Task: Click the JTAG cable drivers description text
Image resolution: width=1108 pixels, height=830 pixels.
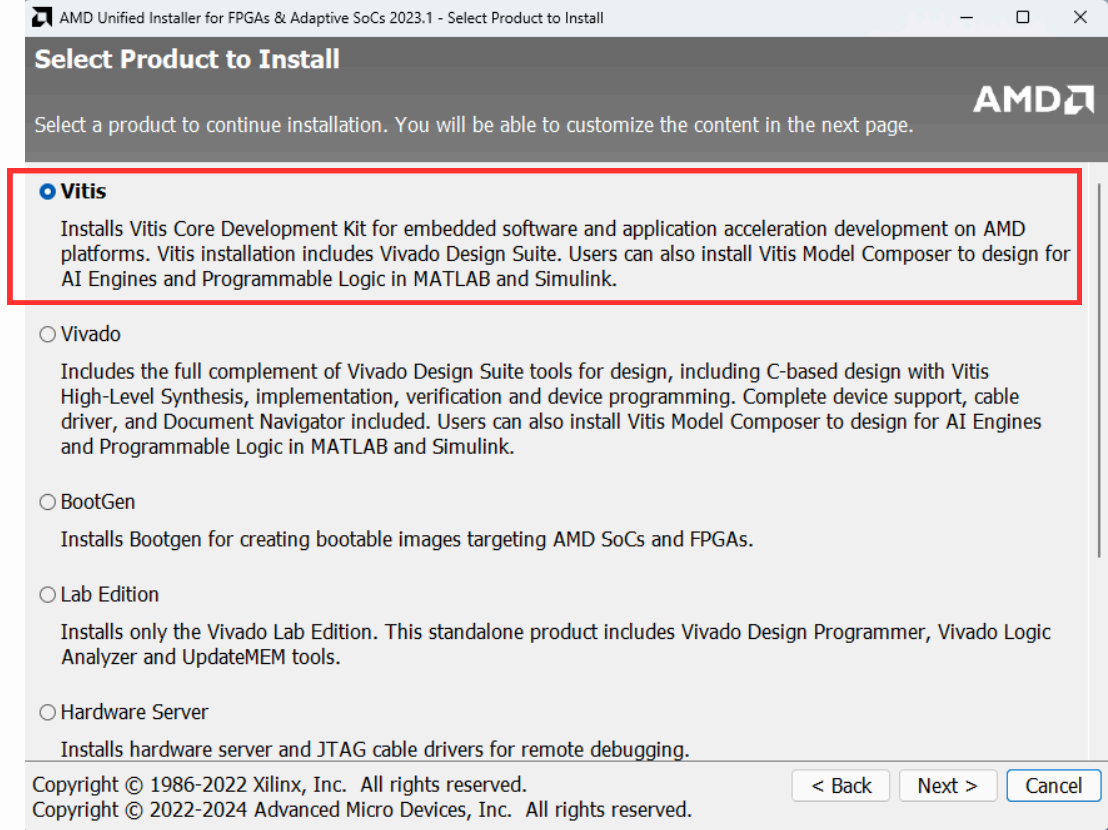Action: click(x=375, y=748)
